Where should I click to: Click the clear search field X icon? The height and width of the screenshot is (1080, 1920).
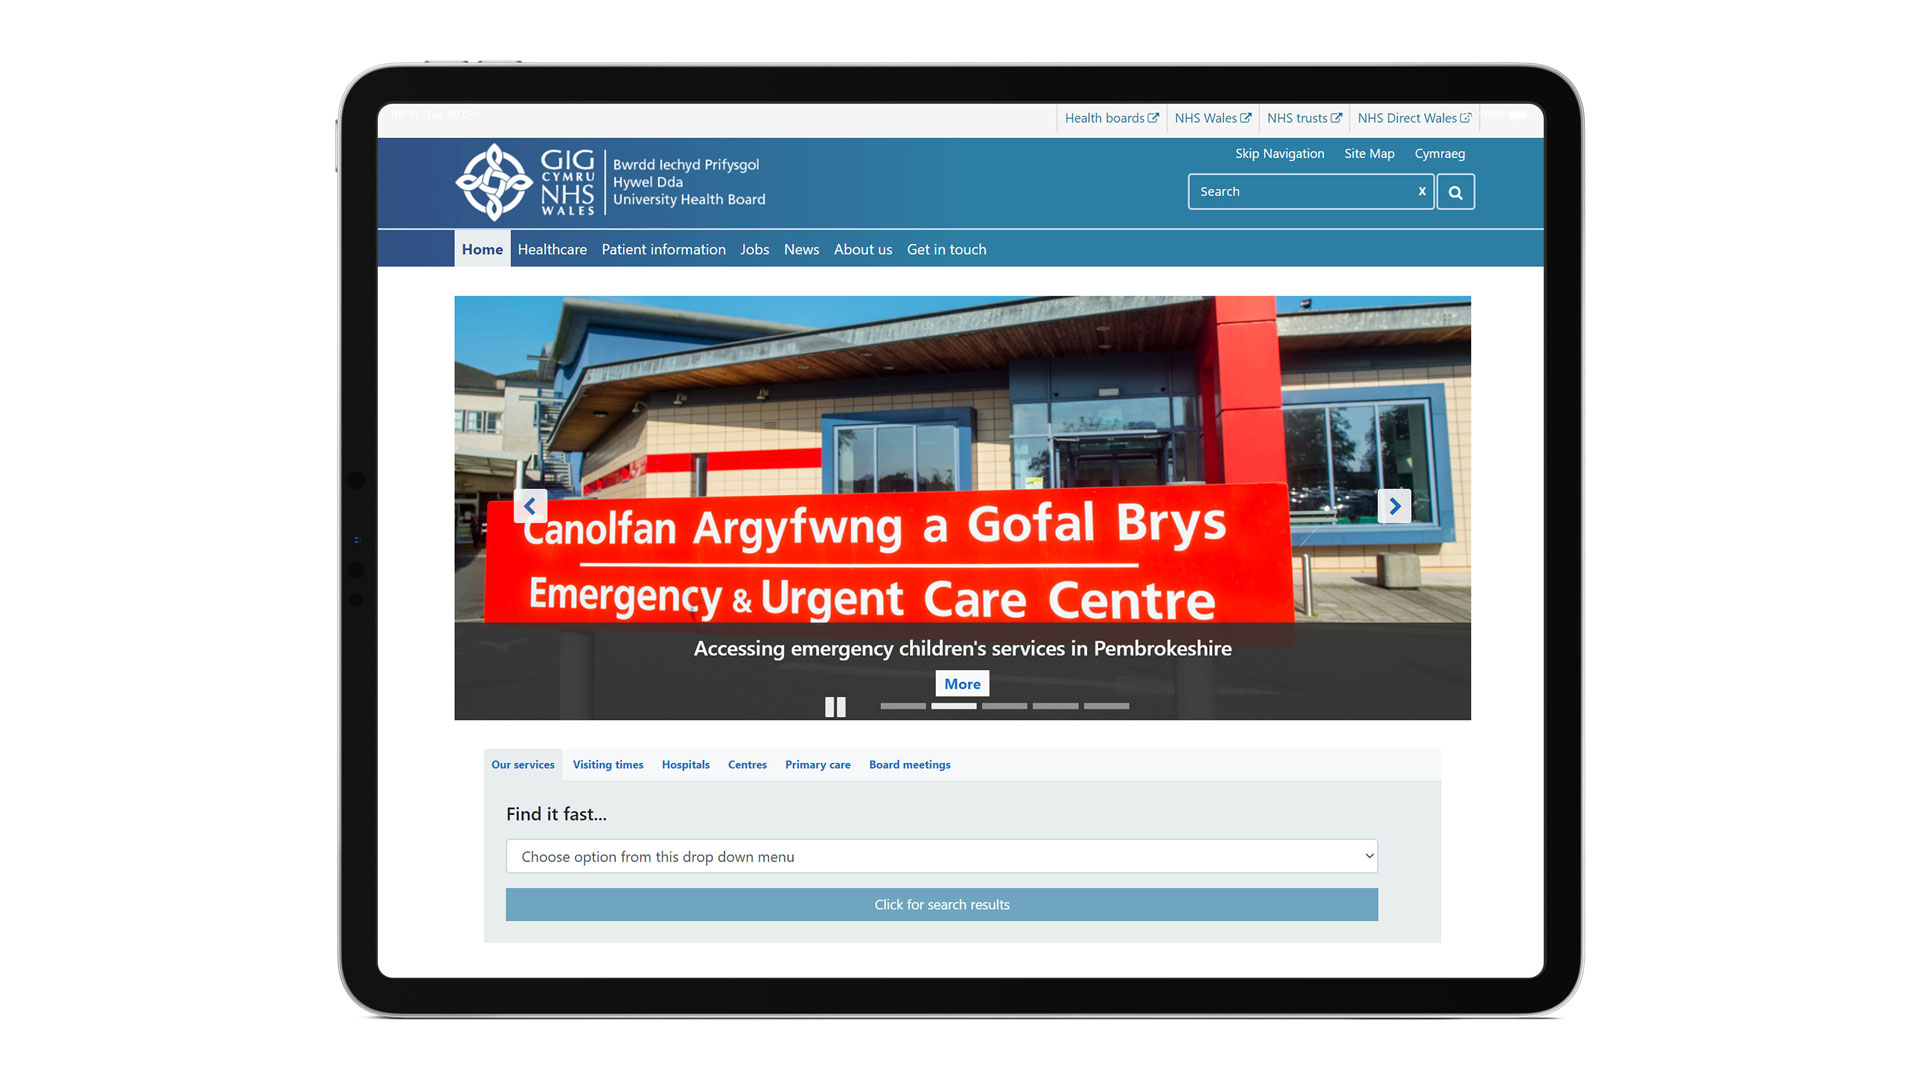(x=1422, y=191)
